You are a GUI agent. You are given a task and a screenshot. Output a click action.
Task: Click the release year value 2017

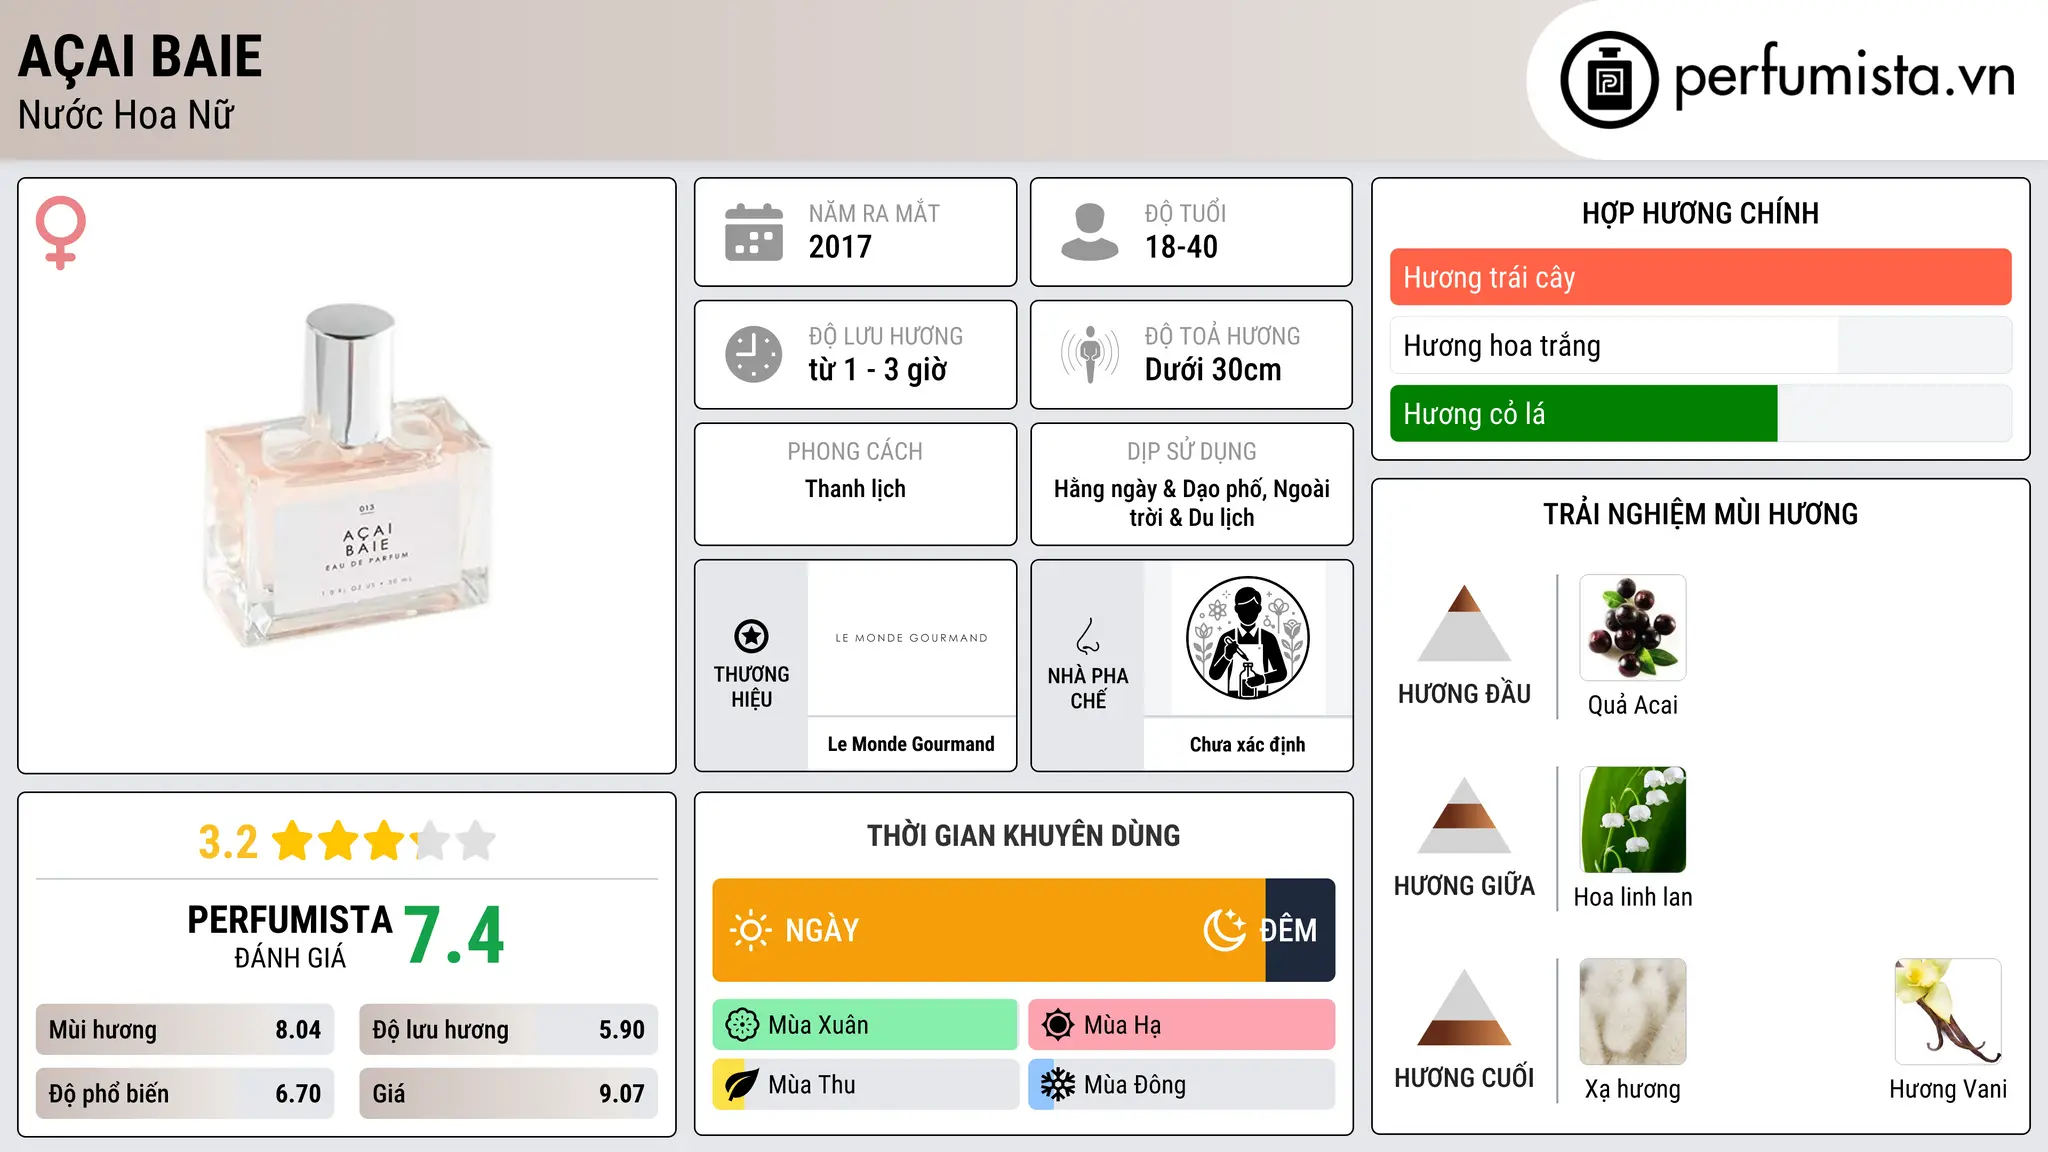point(840,247)
